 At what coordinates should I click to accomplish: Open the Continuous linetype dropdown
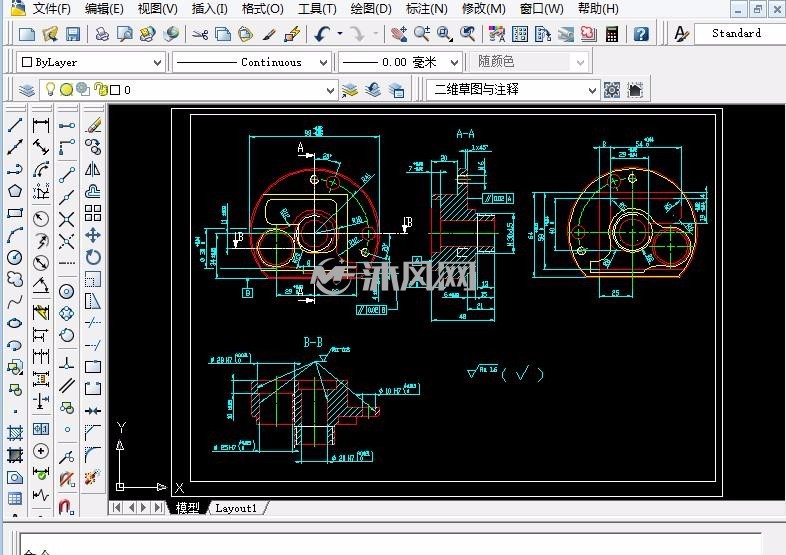251,62
